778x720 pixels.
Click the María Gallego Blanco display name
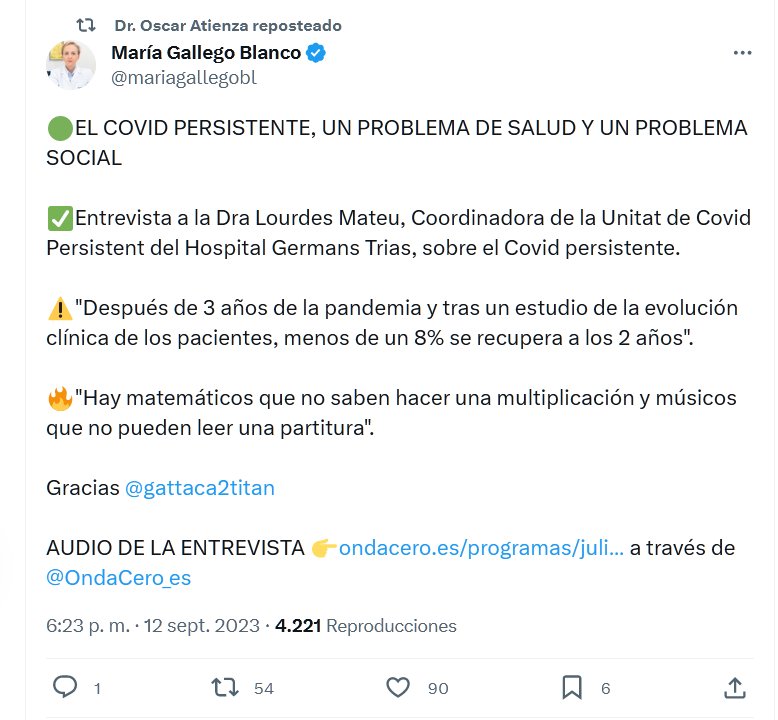pos(206,53)
